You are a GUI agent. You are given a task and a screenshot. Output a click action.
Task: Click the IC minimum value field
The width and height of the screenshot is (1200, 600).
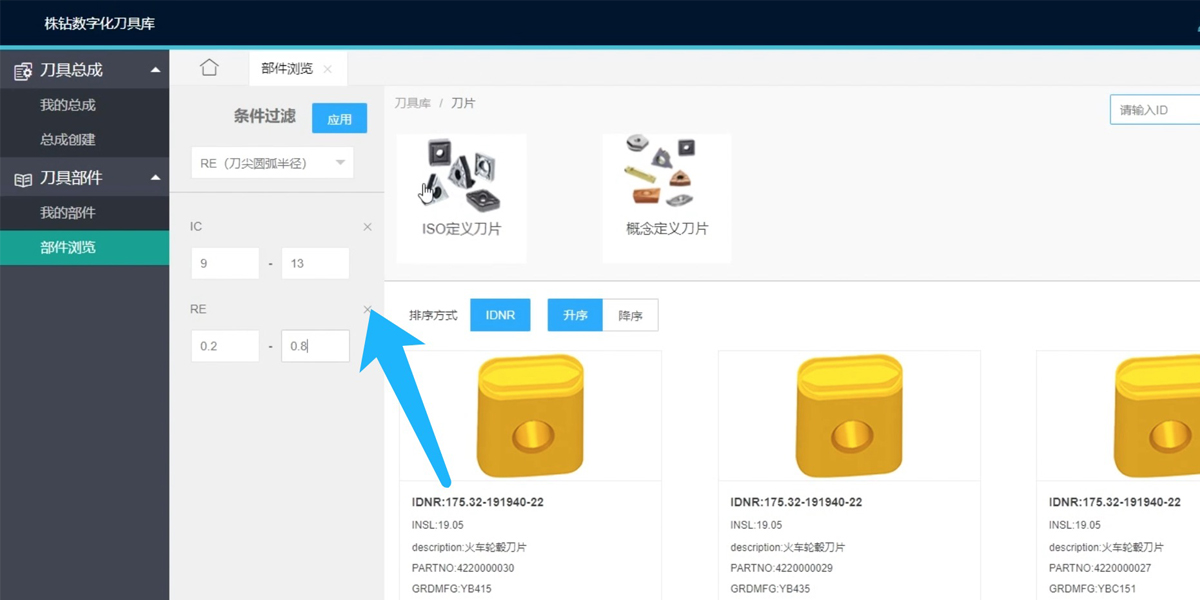click(x=225, y=264)
